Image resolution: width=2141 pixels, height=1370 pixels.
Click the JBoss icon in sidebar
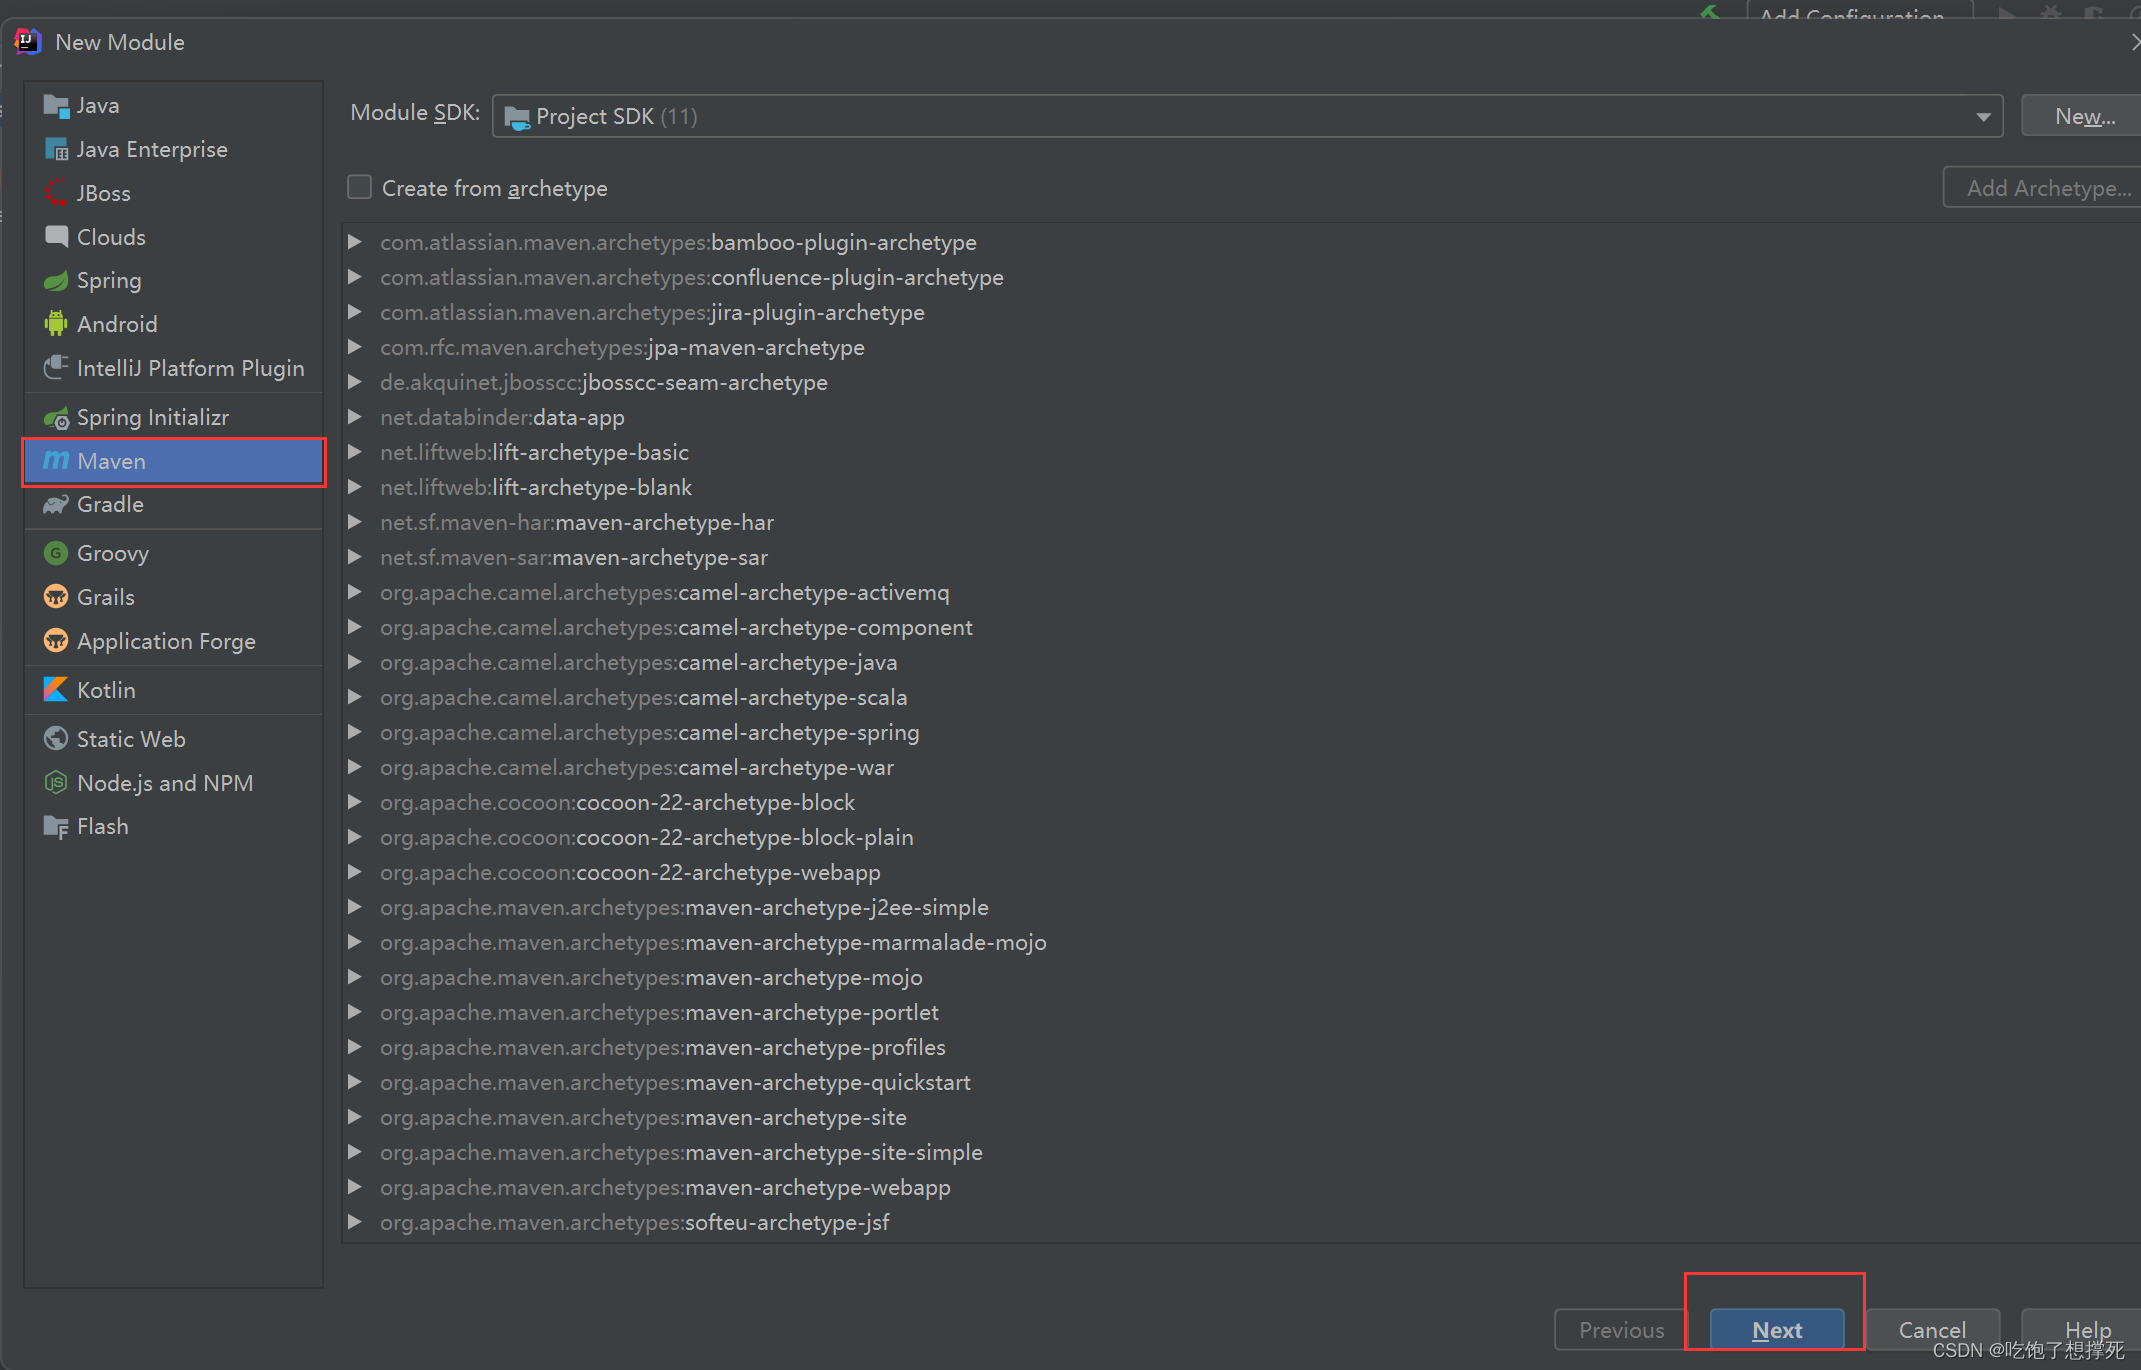tap(56, 193)
